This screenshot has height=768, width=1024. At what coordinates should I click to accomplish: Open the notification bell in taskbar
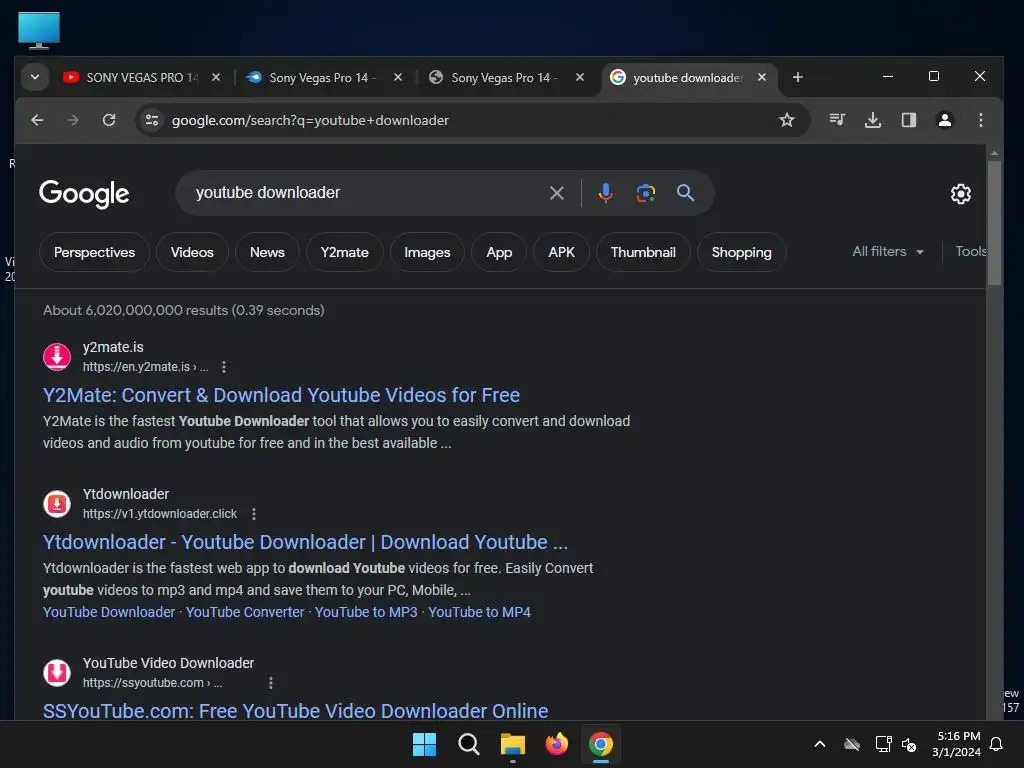tap(997, 744)
